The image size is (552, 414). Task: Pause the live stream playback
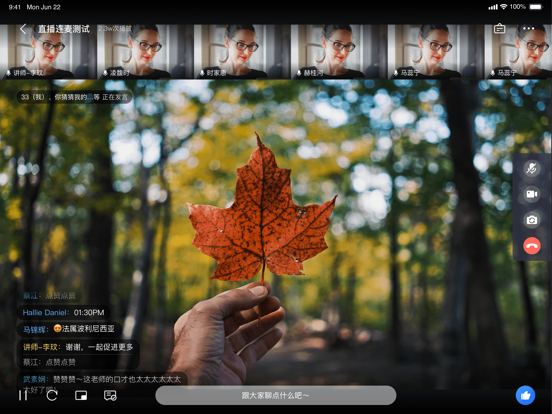point(23,395)
